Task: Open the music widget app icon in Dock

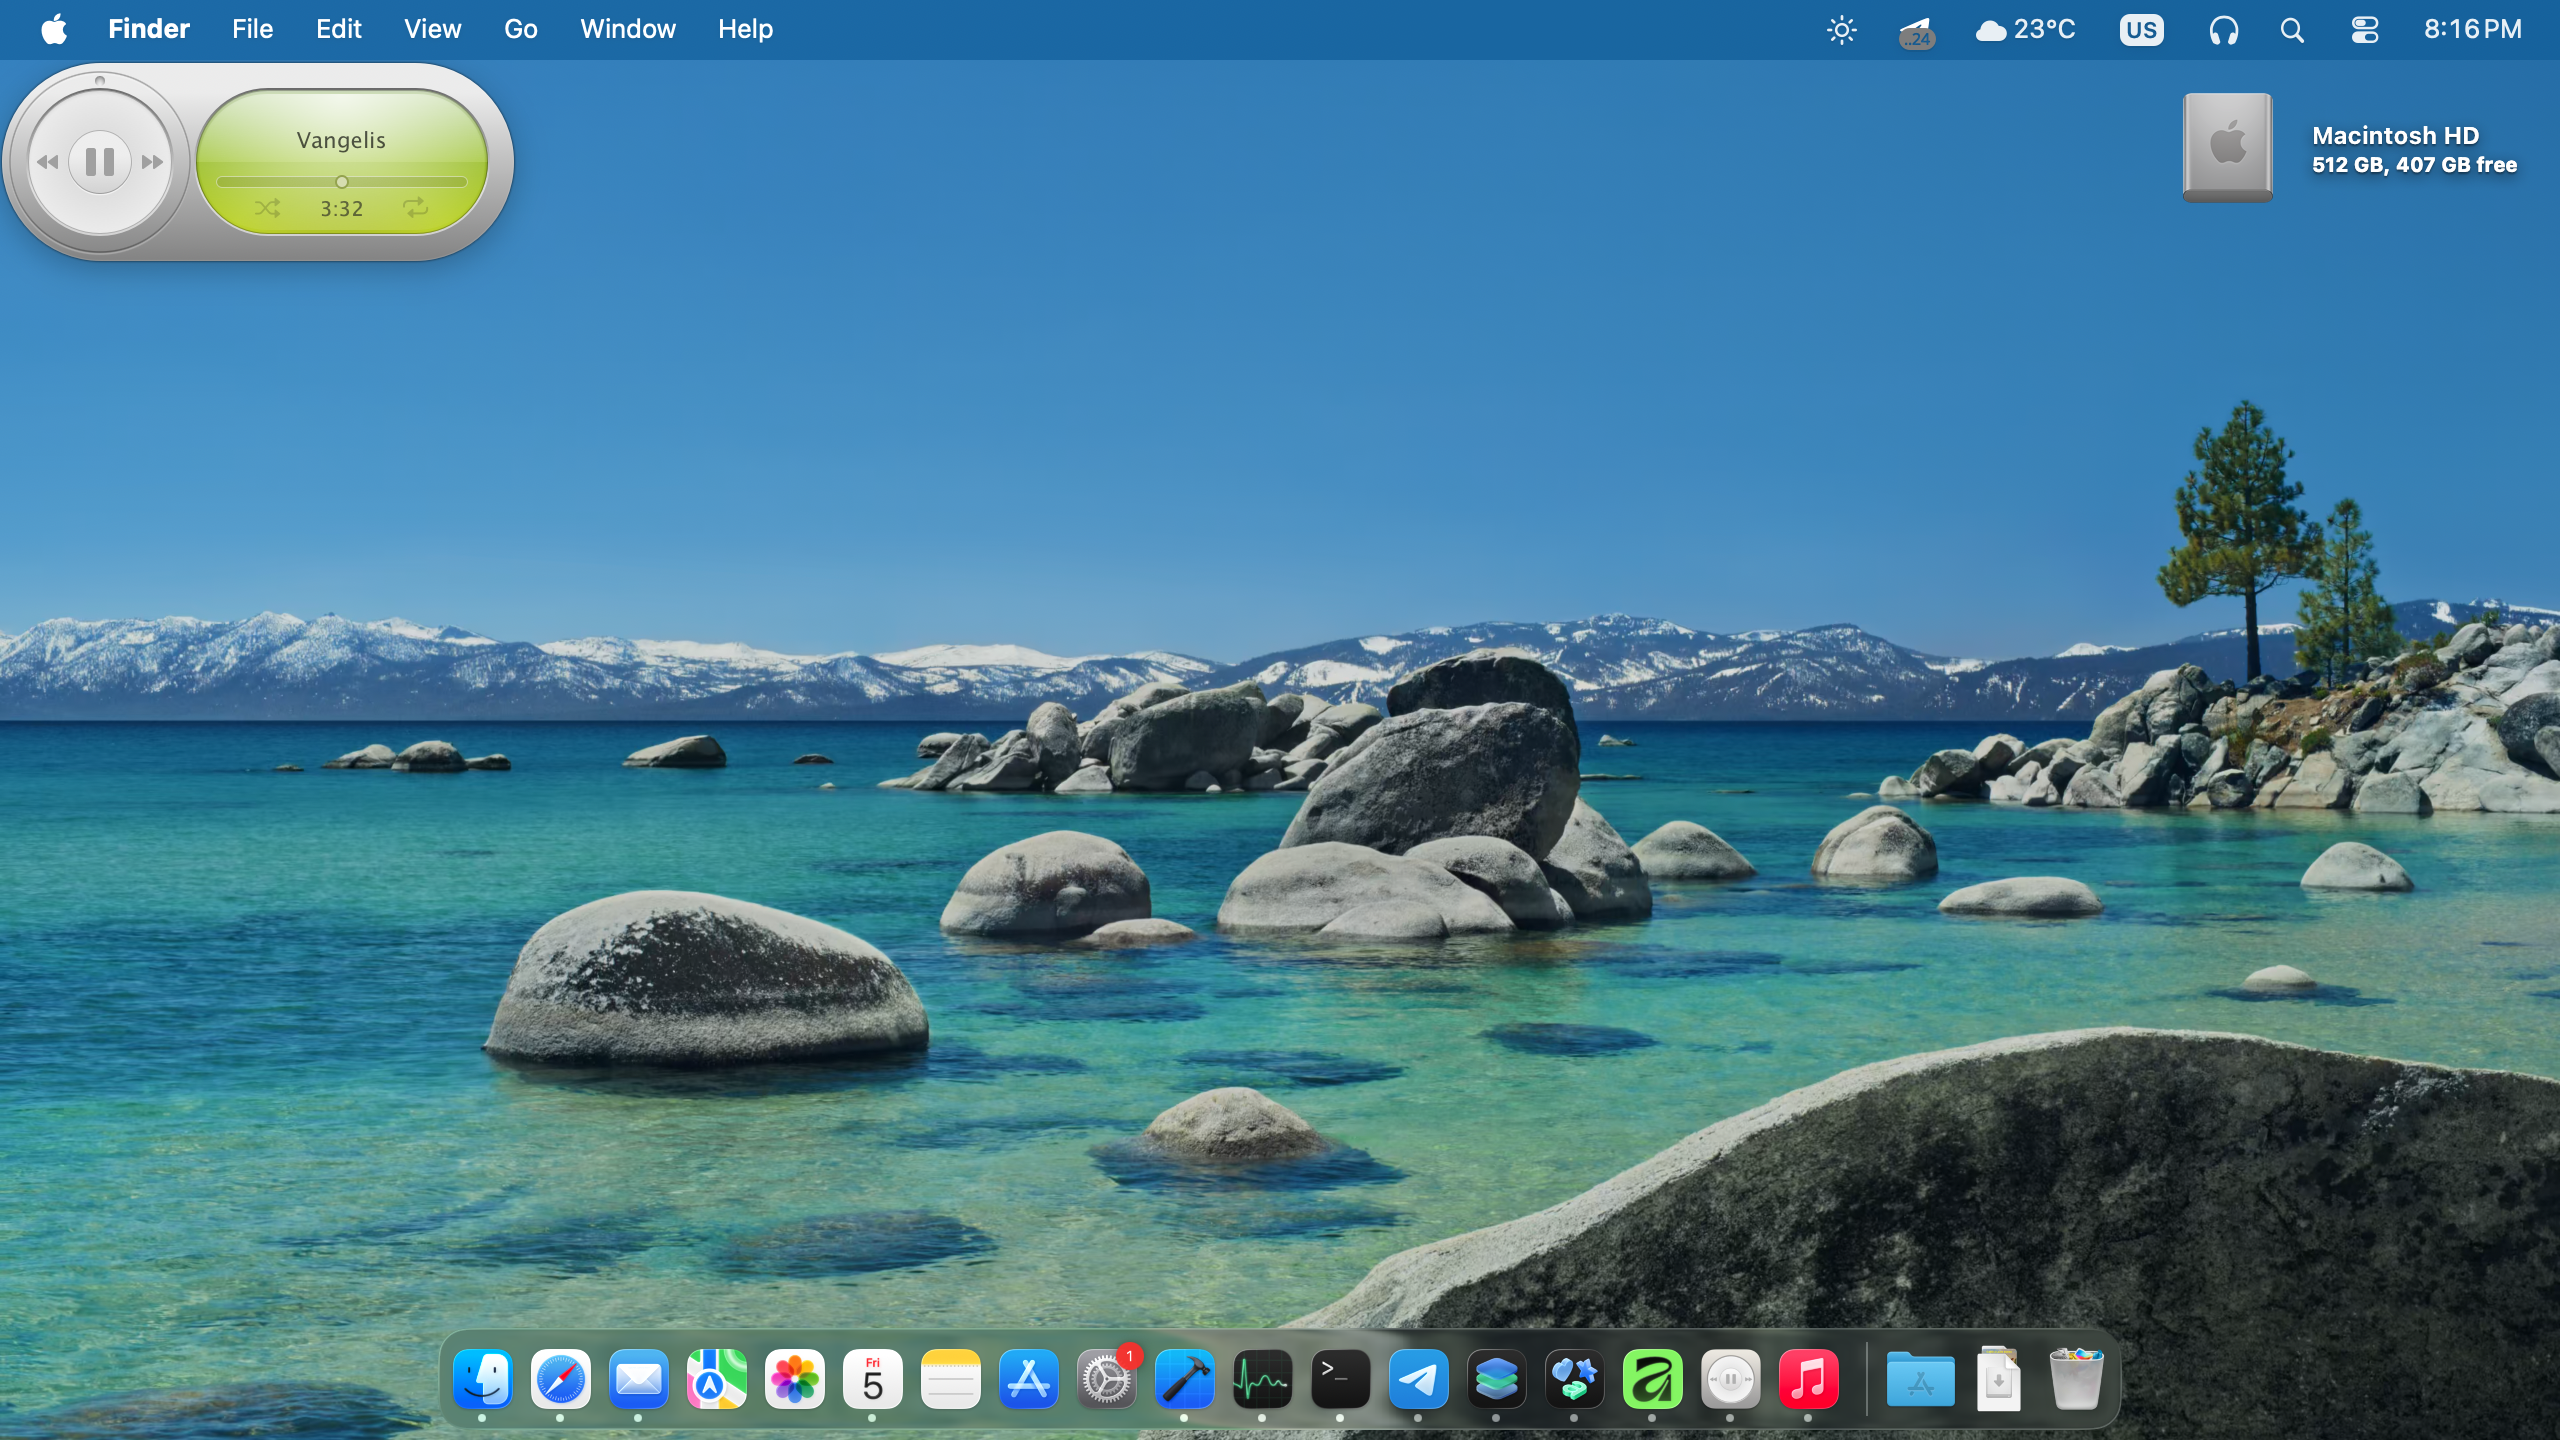Action: 1730,1380
